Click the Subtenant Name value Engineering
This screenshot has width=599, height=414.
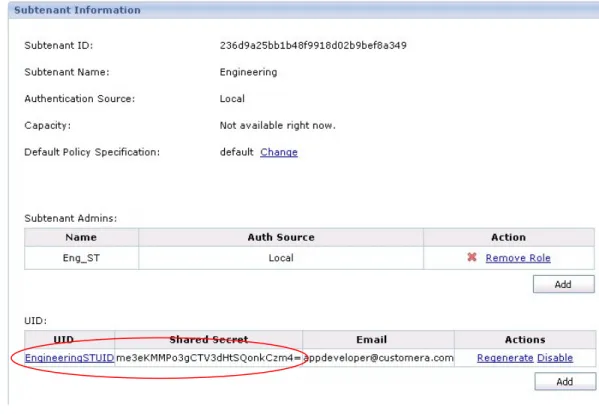[x=248, y=72]
